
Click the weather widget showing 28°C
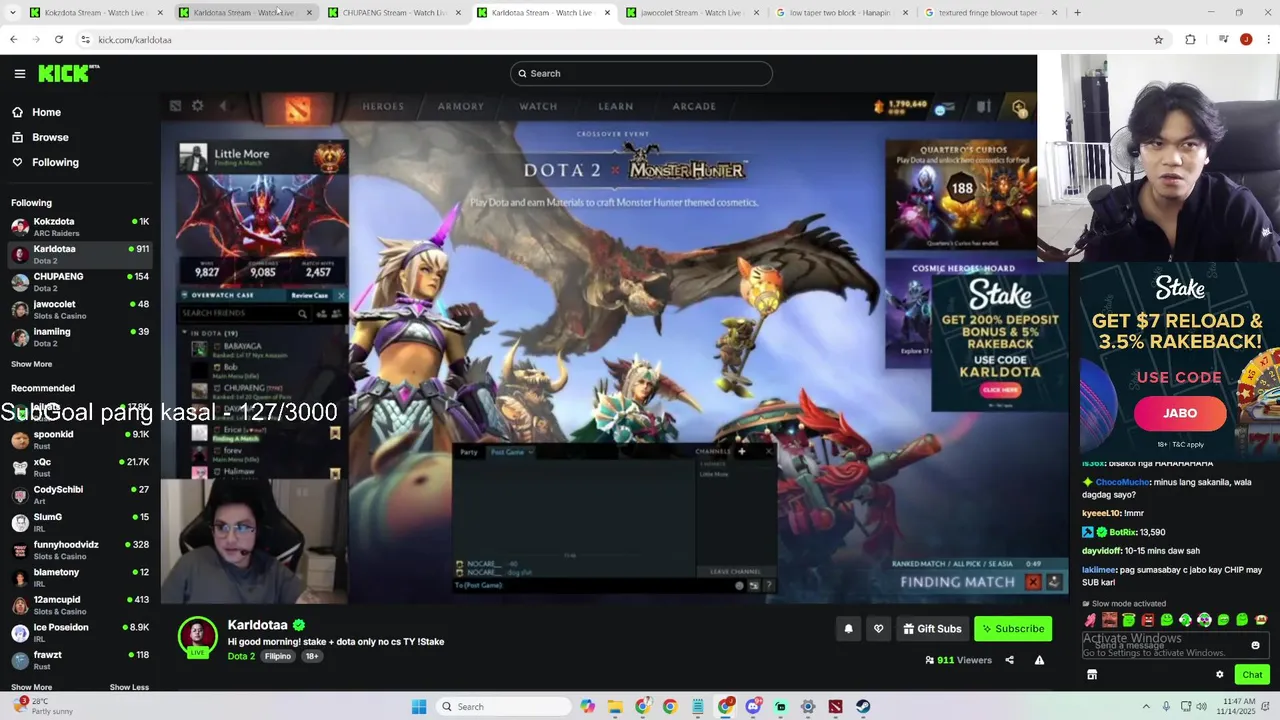pos(45,706)
